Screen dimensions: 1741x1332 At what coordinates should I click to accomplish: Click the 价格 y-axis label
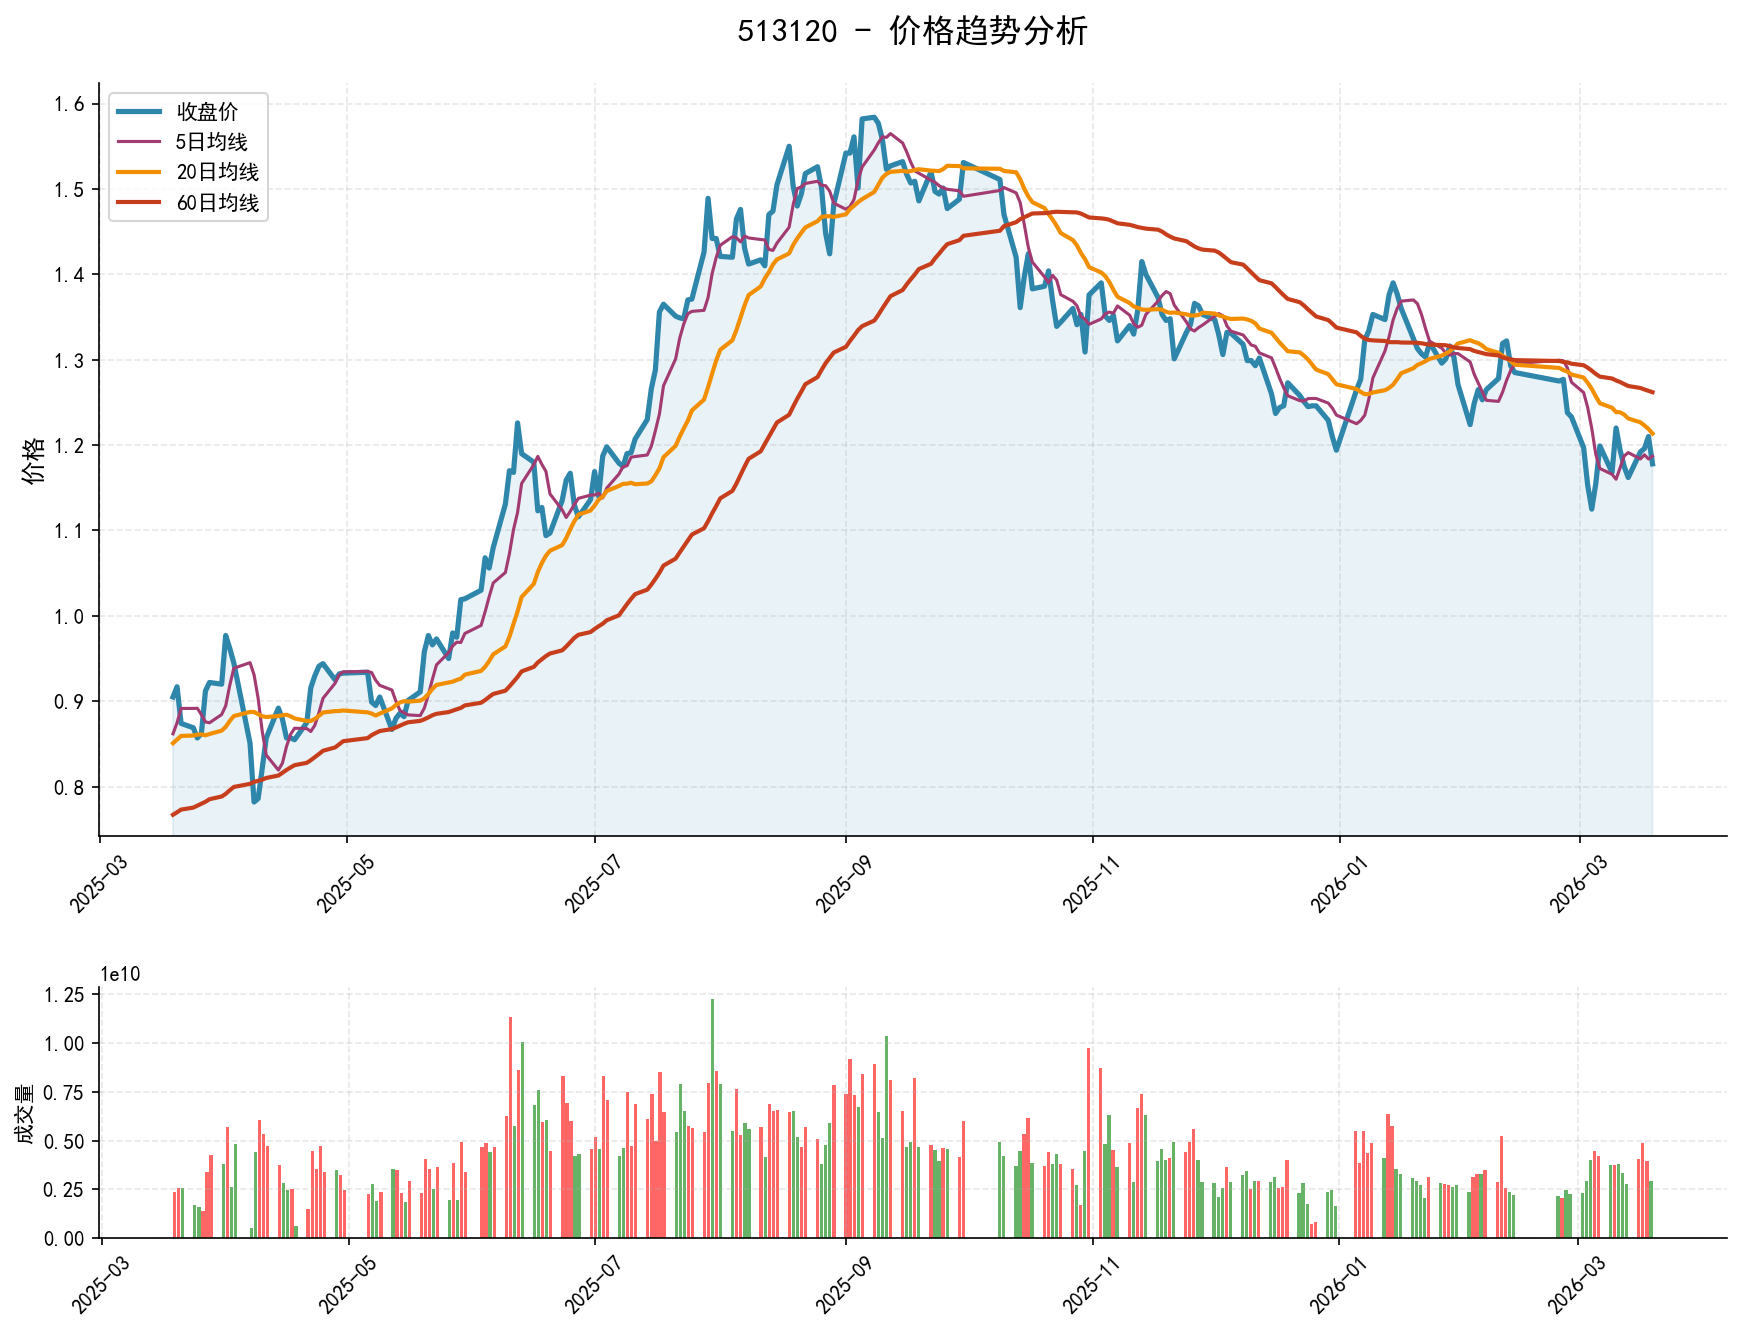coord(34,460)
